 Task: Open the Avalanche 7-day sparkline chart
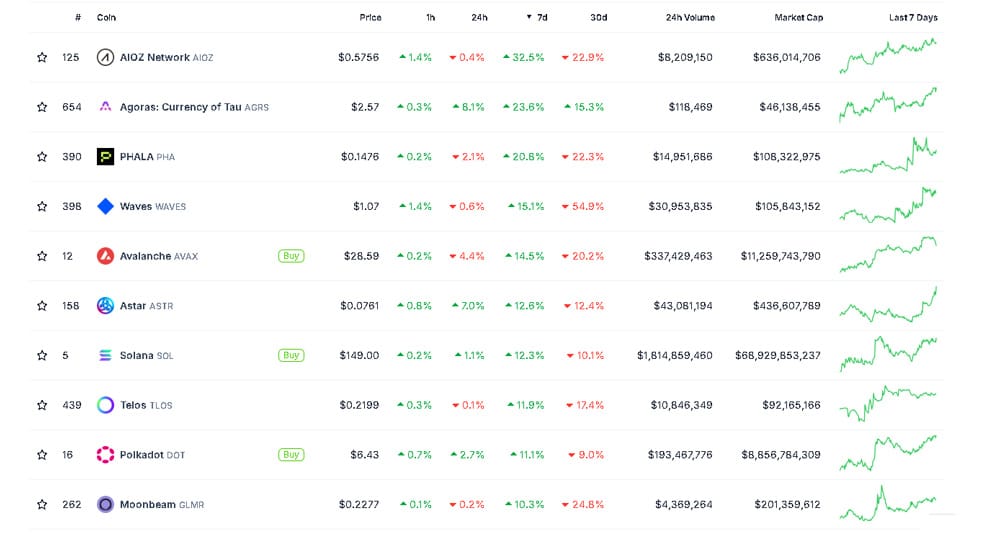[888, 254]
